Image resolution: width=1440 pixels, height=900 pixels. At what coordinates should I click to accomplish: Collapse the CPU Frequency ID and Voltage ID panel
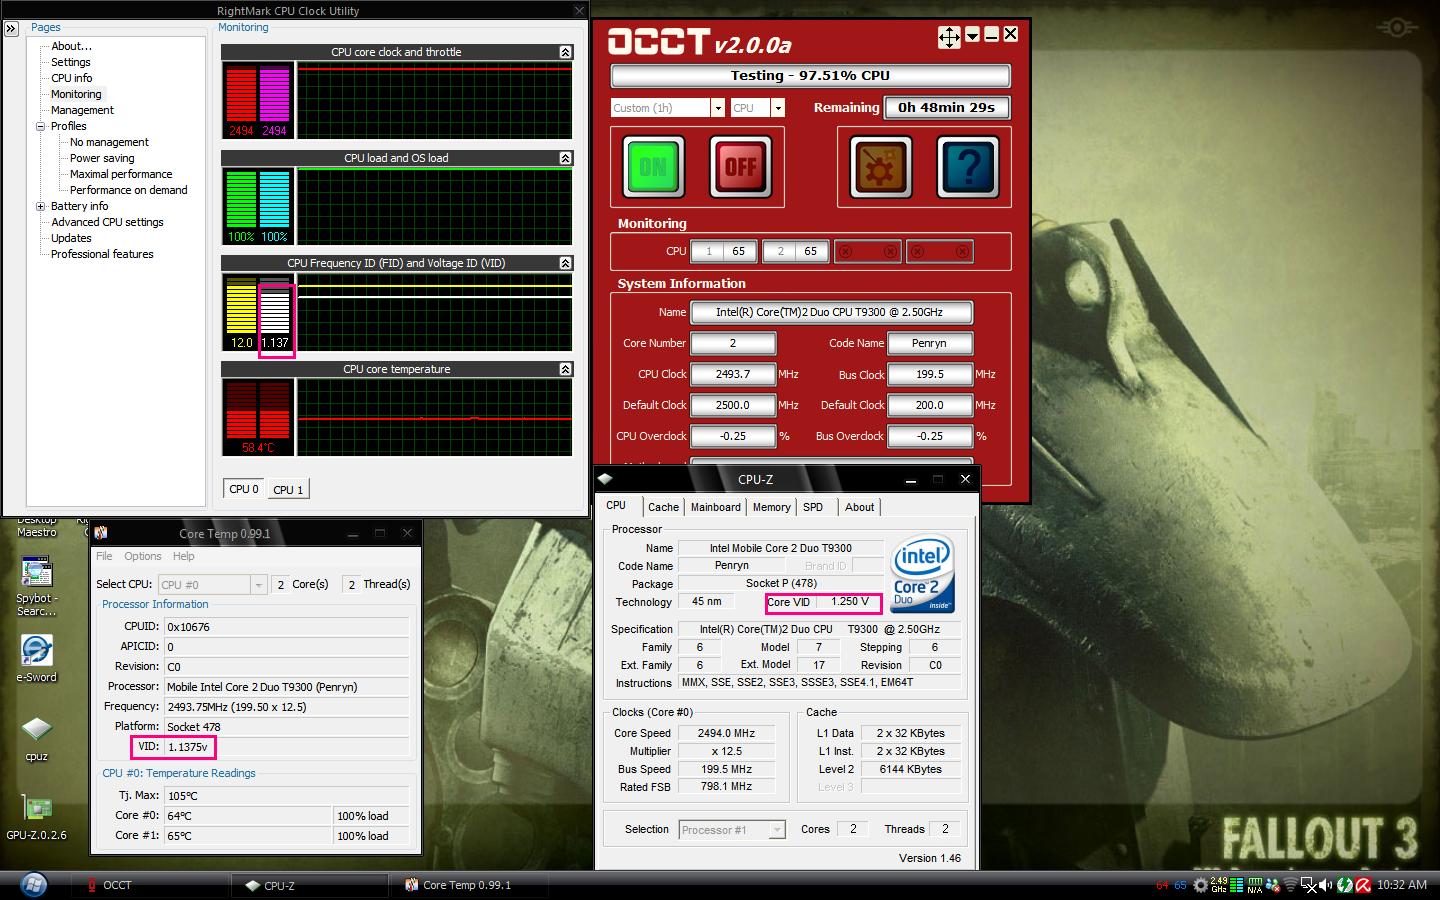[x=565, y=263]
